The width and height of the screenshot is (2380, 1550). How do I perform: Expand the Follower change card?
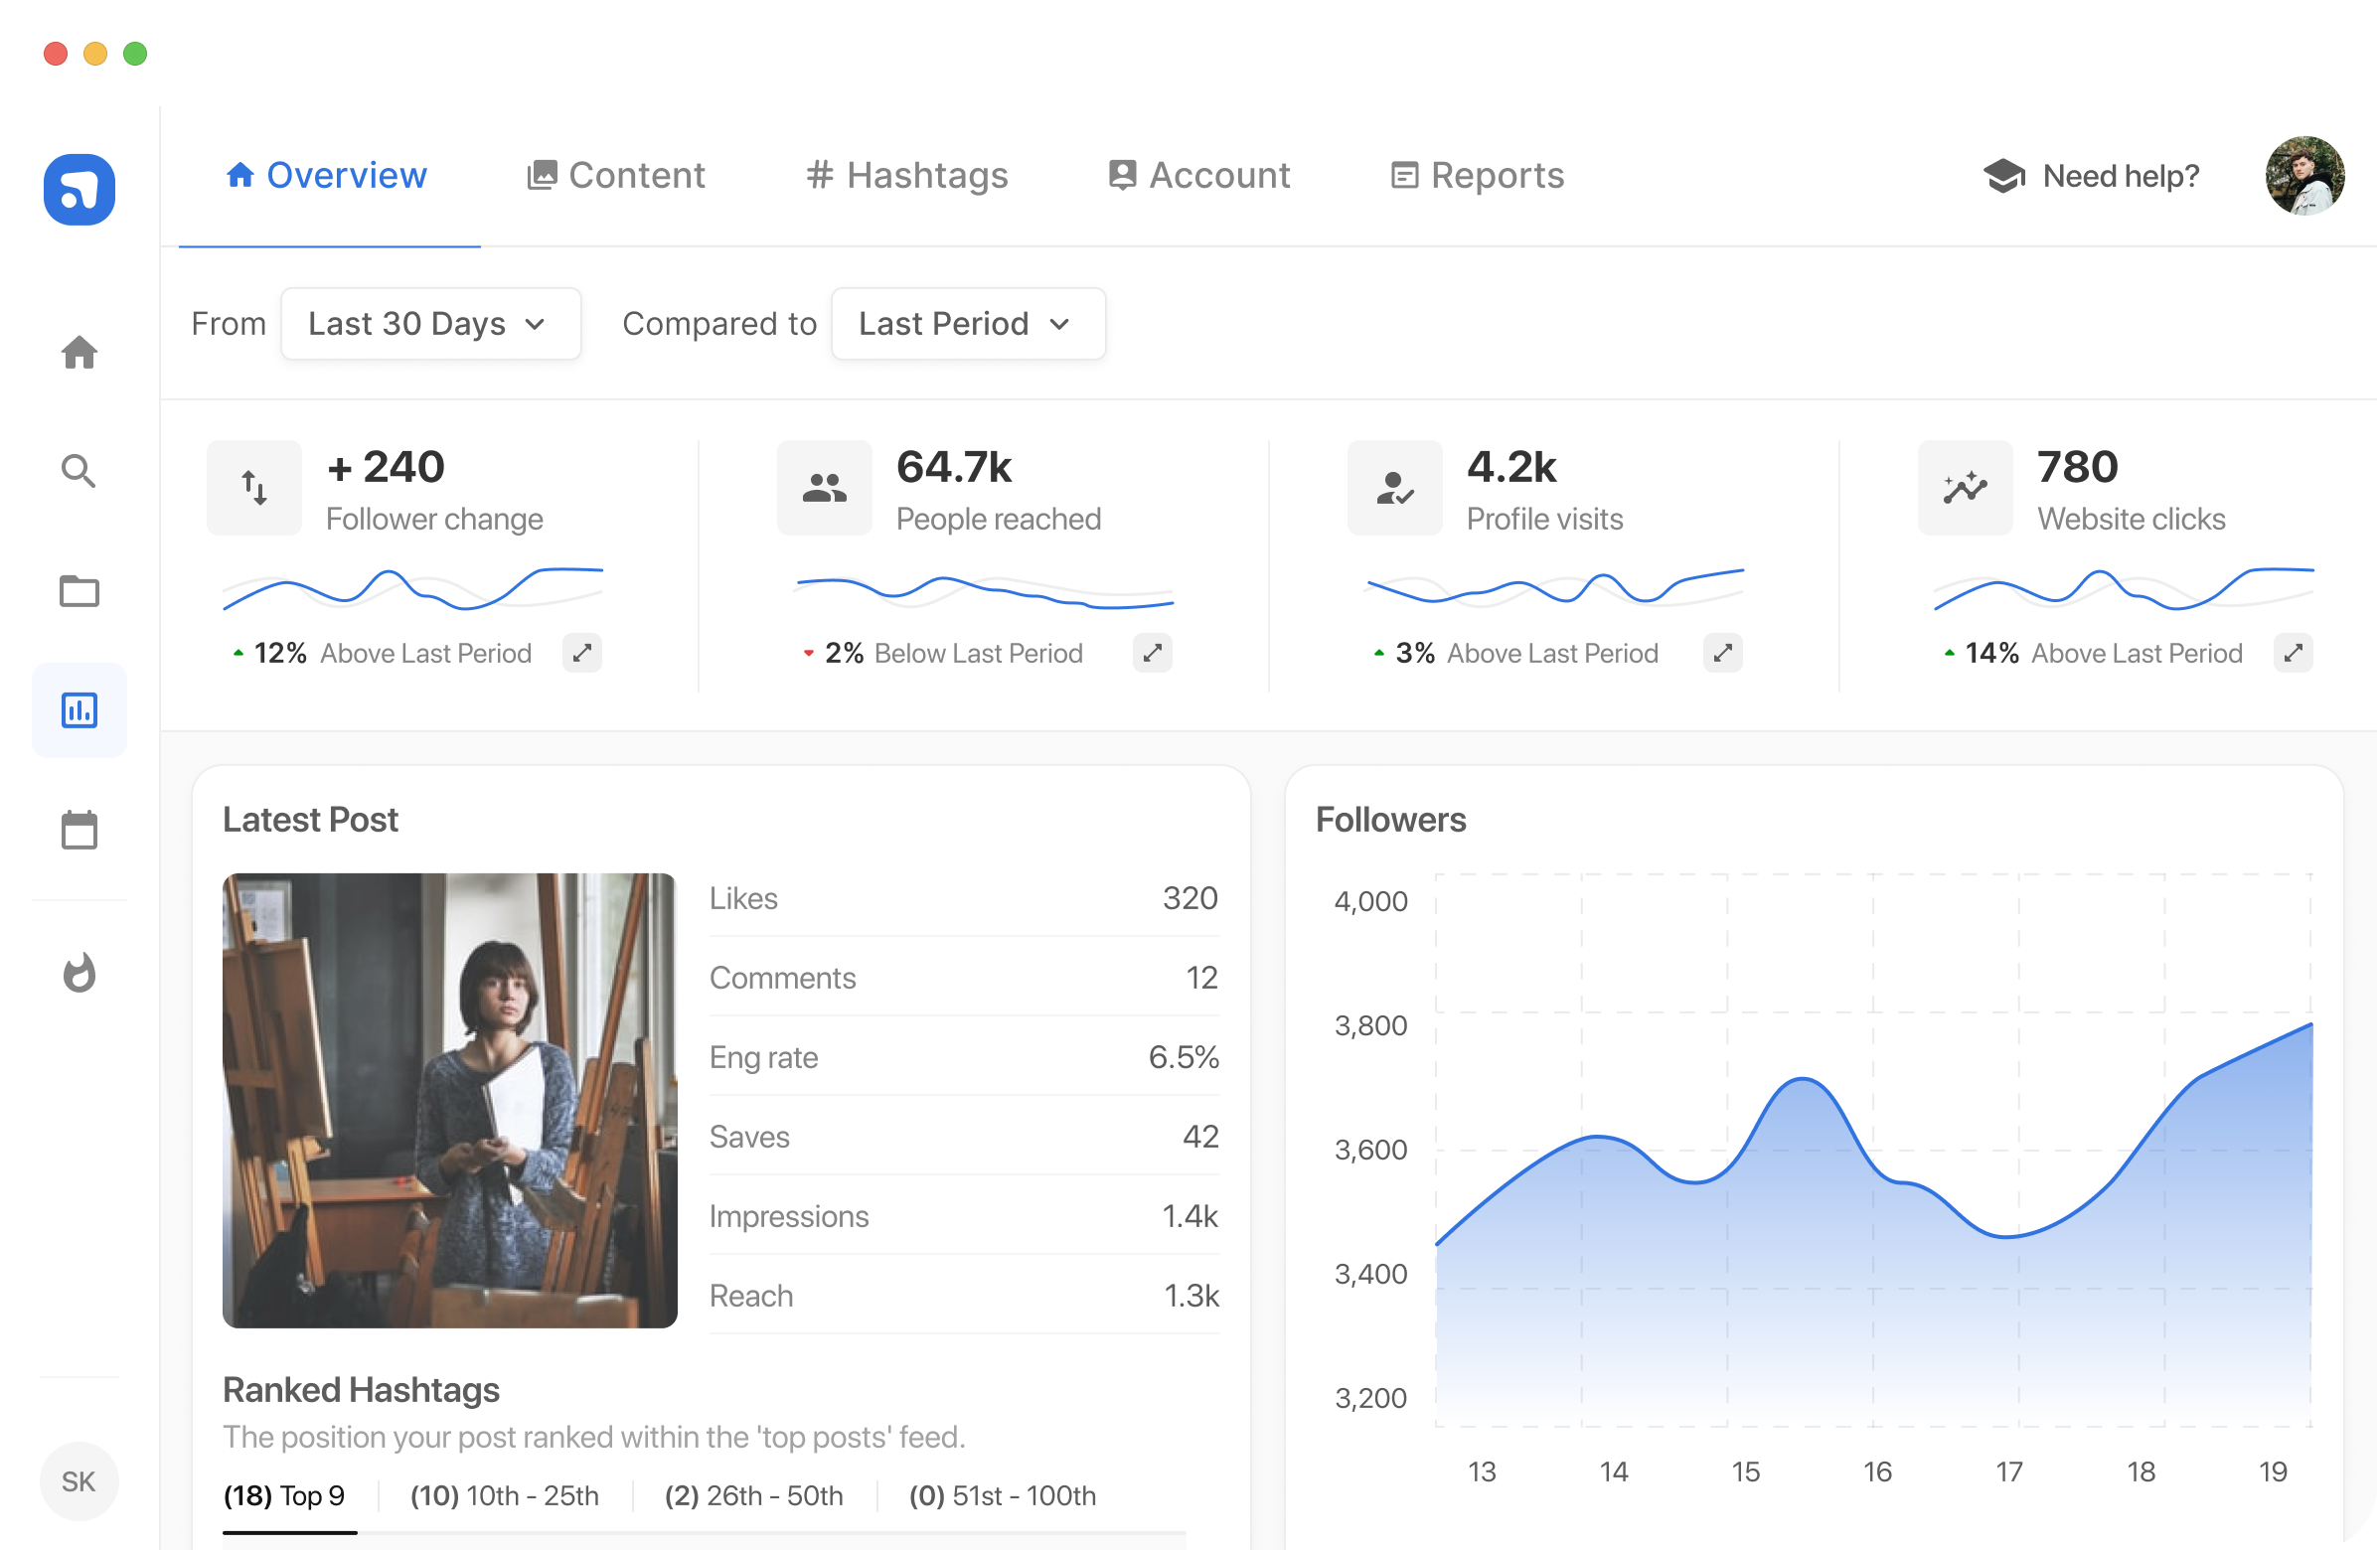click(x=582, y=653)
